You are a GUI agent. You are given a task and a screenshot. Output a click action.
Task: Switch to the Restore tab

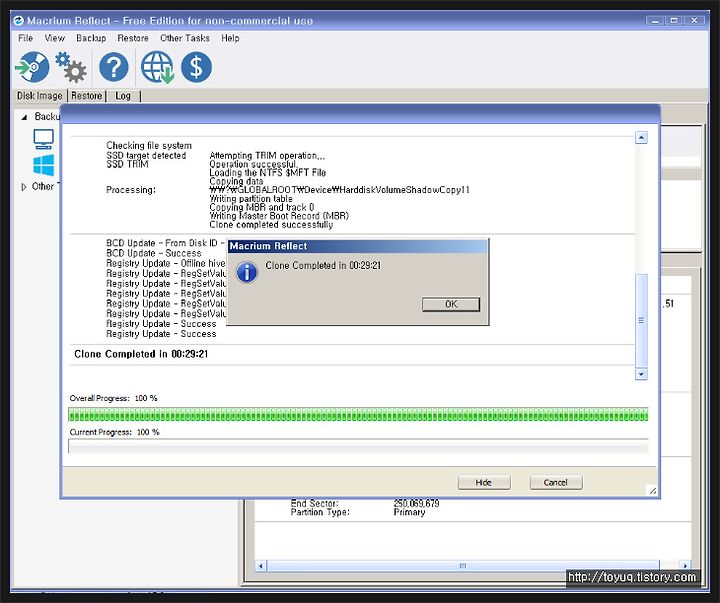tap(86, 96)
